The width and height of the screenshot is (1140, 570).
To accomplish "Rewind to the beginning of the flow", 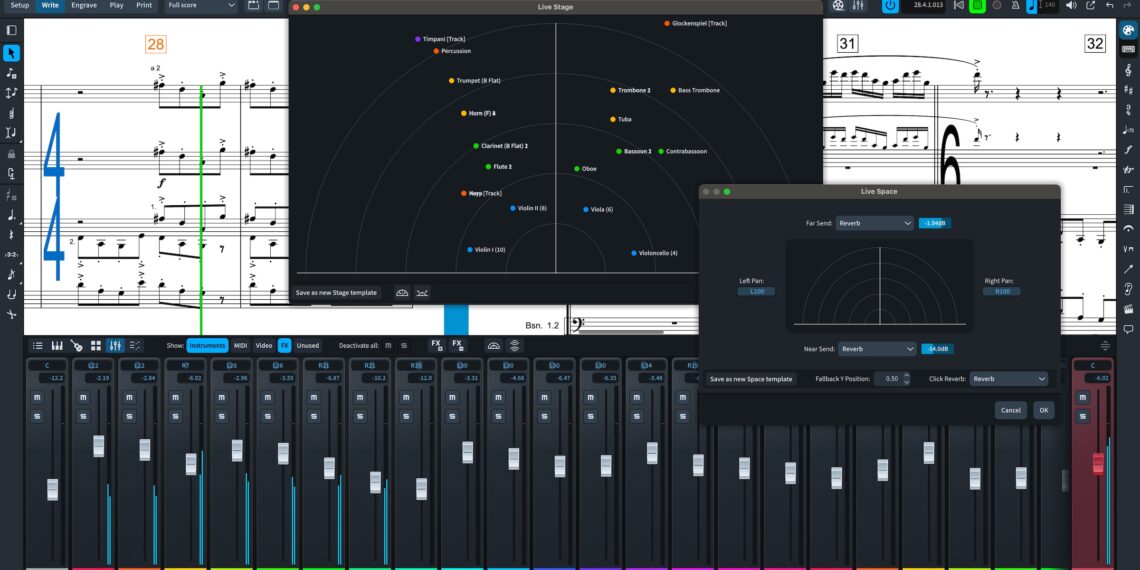I will click(x=958, y=6).
